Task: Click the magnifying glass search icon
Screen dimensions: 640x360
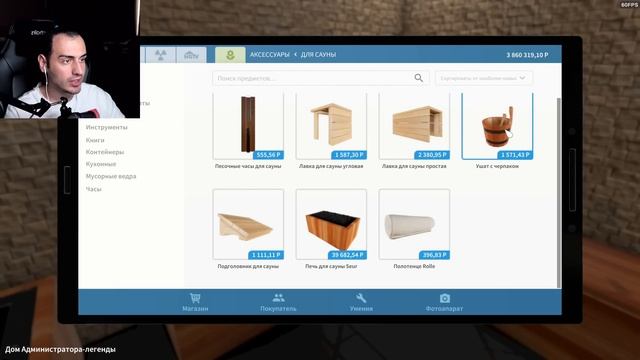Action: point(418,78)
